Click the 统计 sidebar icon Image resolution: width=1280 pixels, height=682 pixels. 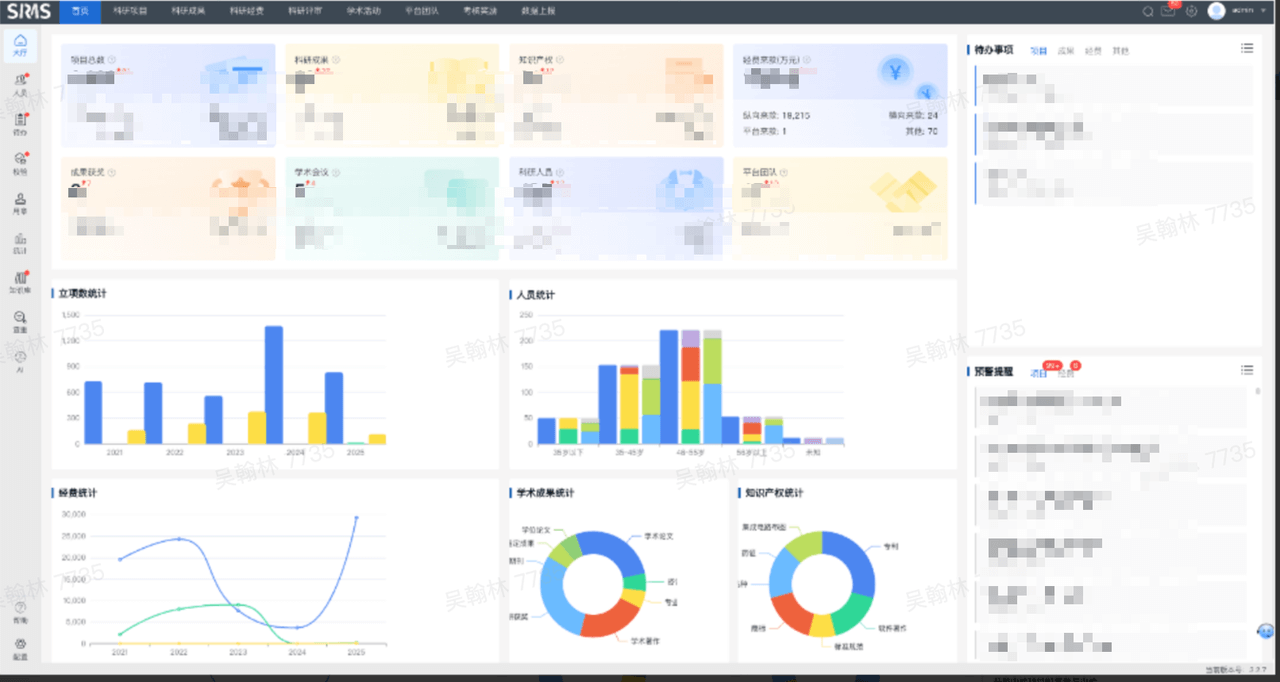(20, 241)
